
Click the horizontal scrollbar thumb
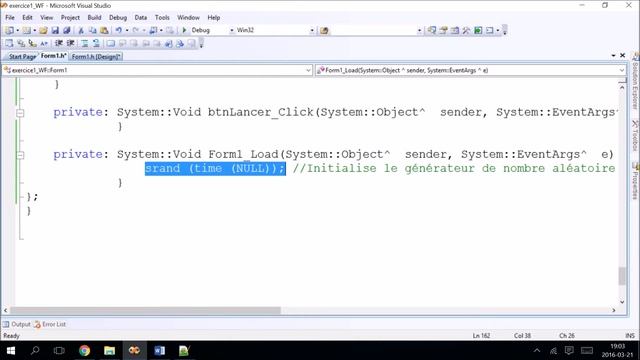pyautogui.click(x=145, y=311)
